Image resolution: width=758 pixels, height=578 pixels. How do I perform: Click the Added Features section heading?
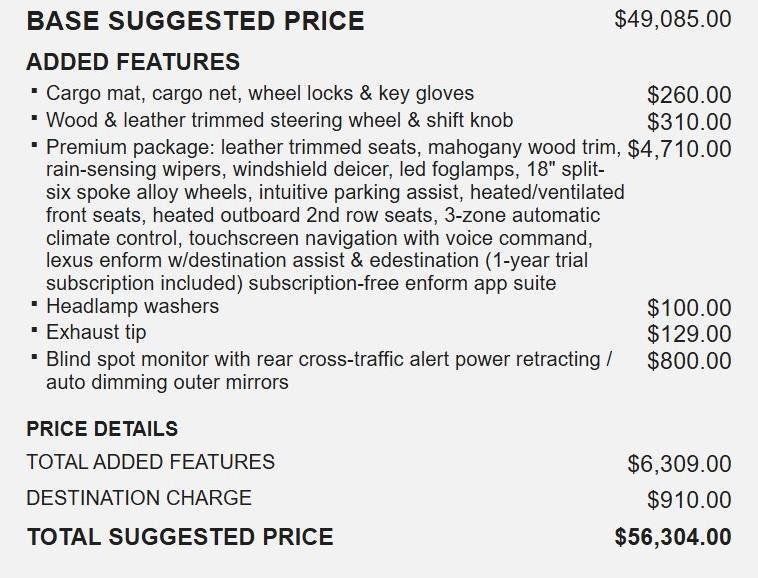coord(133,62)
